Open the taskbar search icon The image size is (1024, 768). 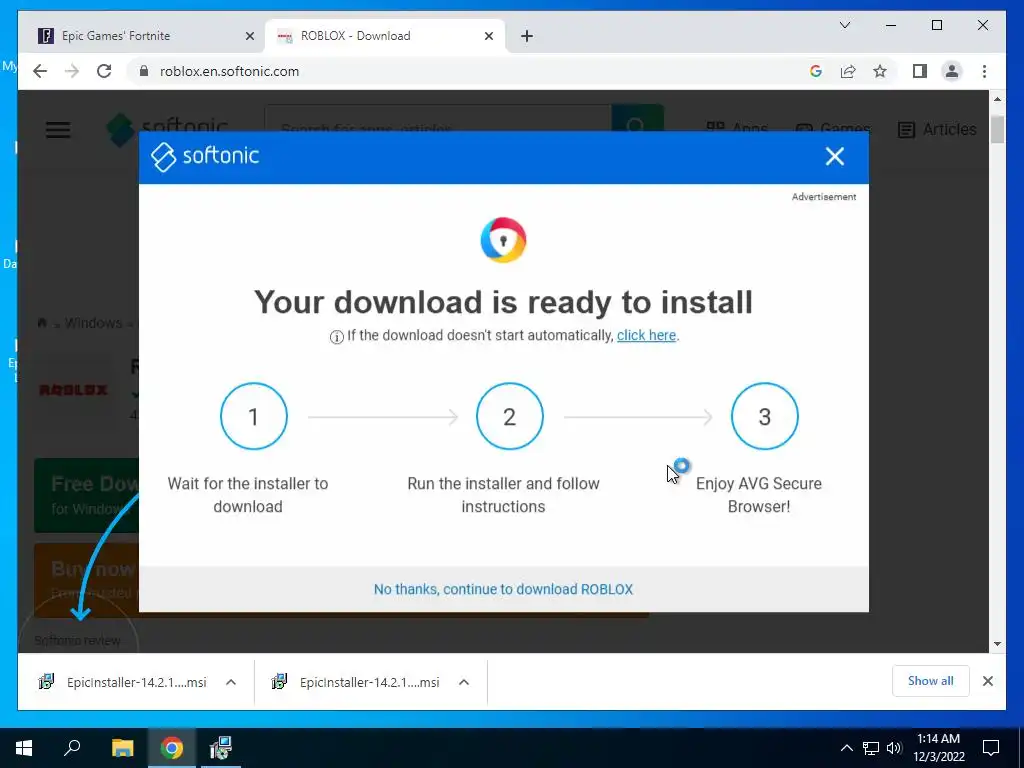pos(72,747)
